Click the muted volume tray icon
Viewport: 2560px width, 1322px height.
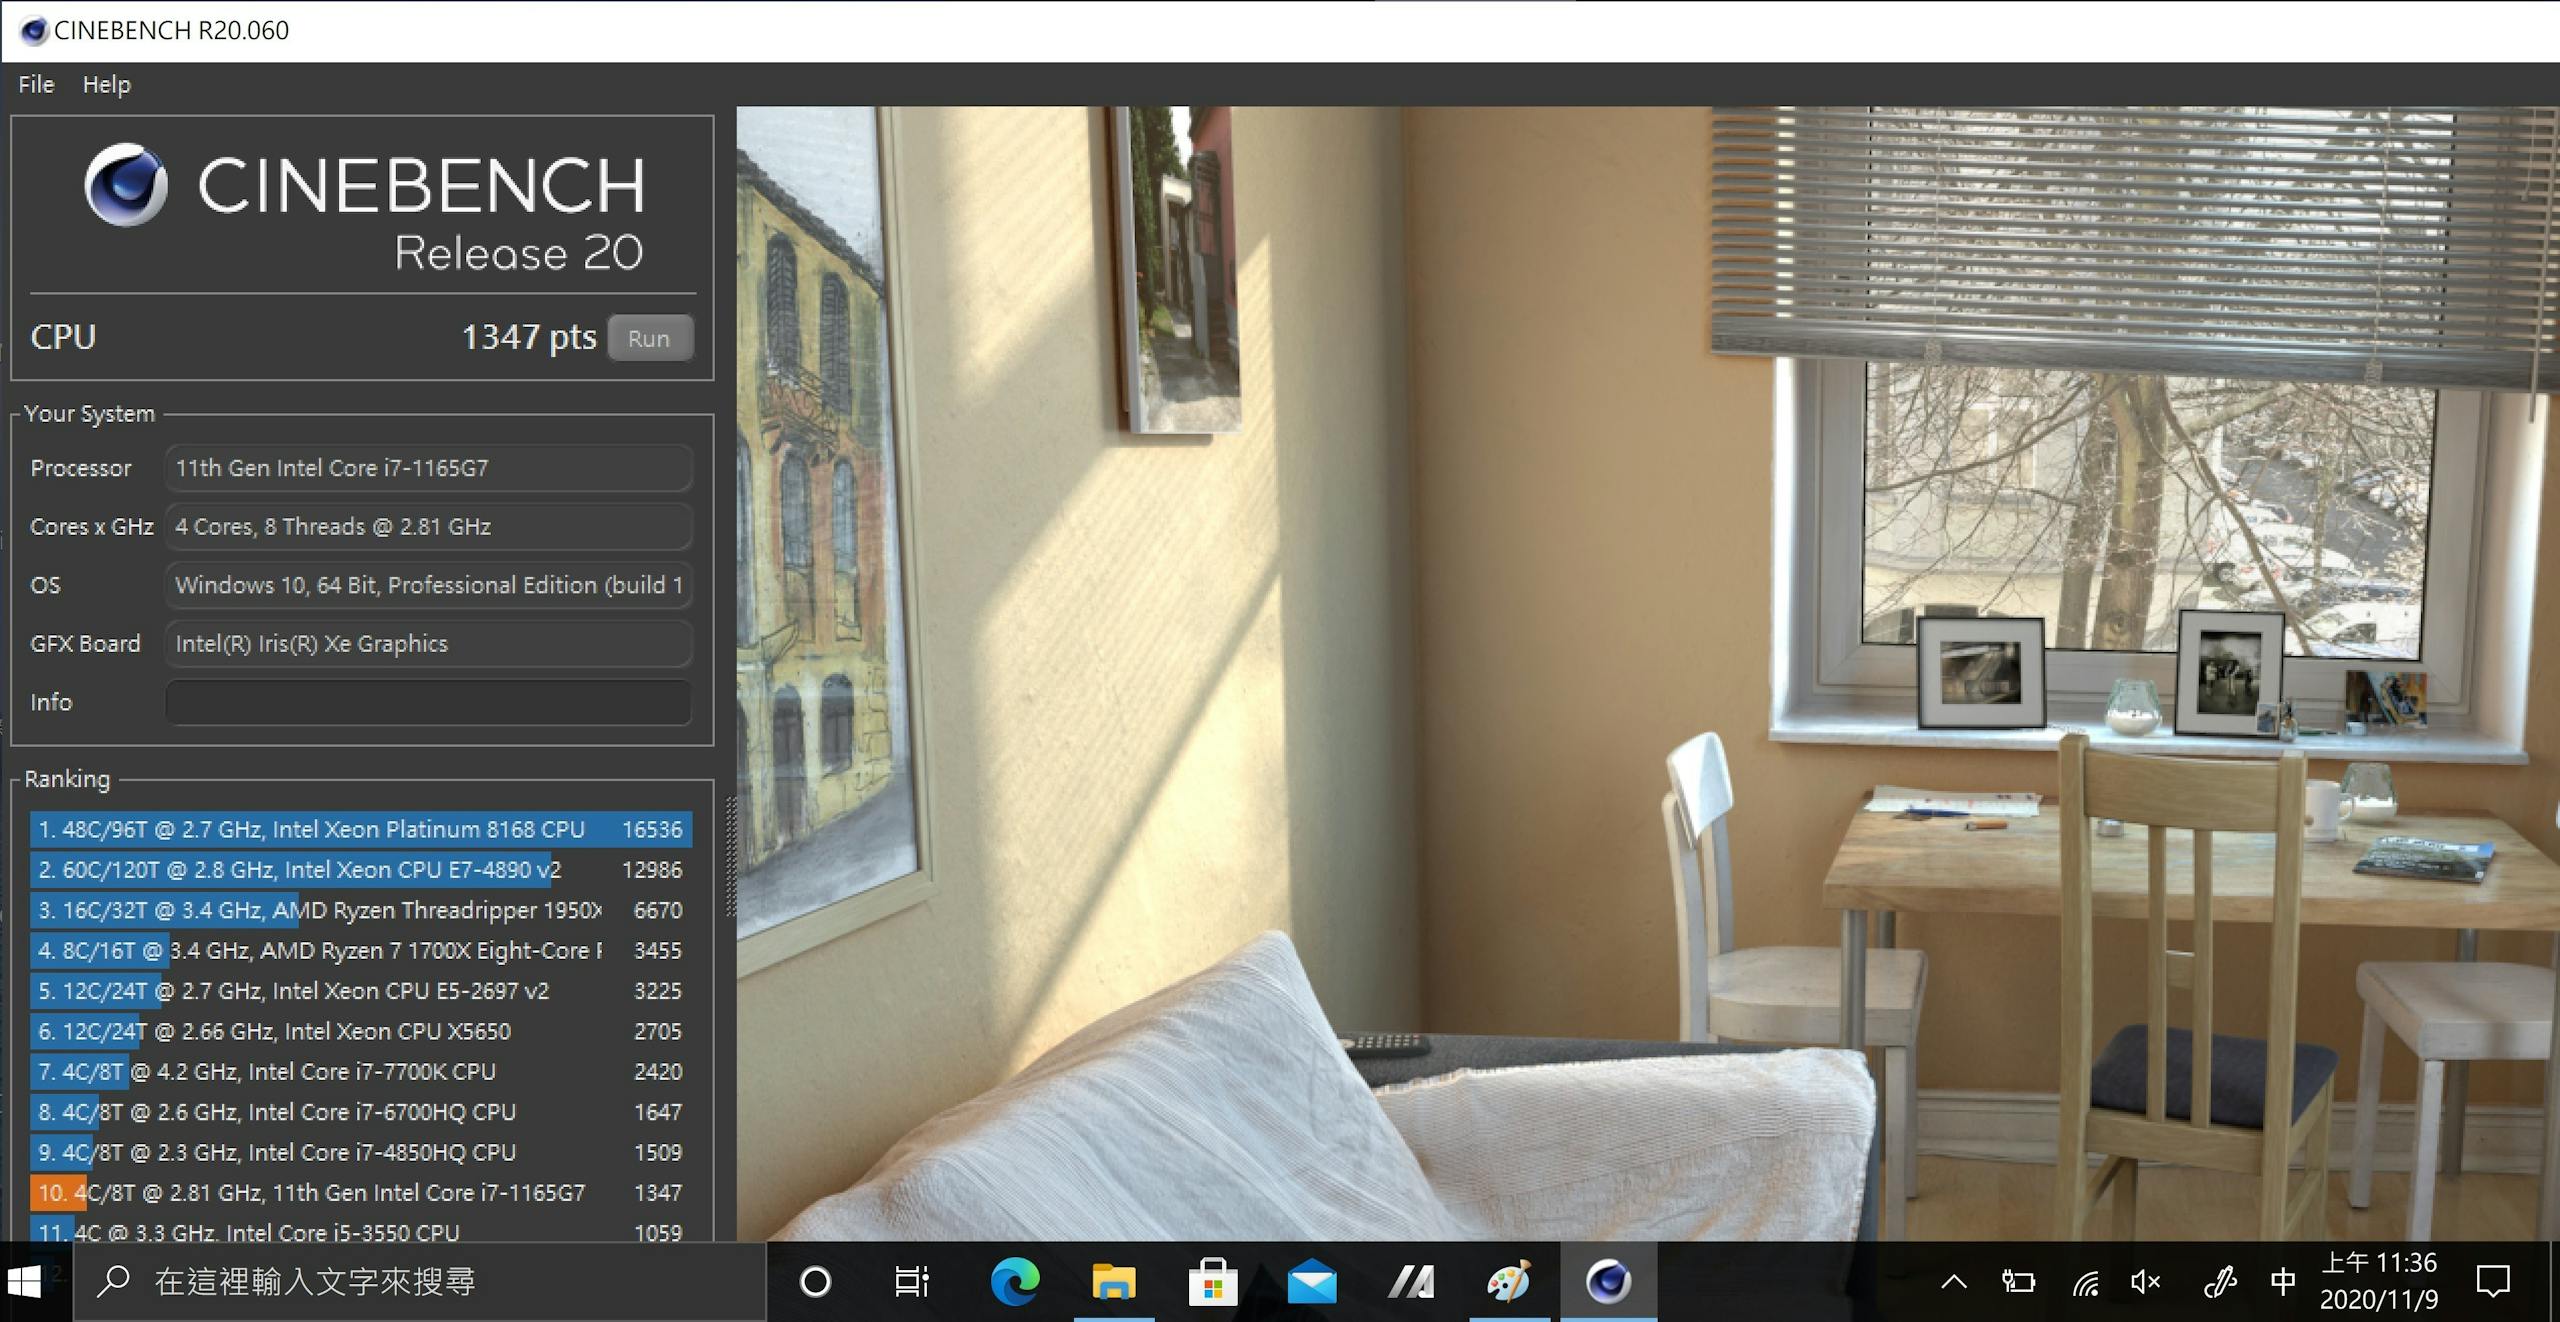click(x=2146, y=1282)
